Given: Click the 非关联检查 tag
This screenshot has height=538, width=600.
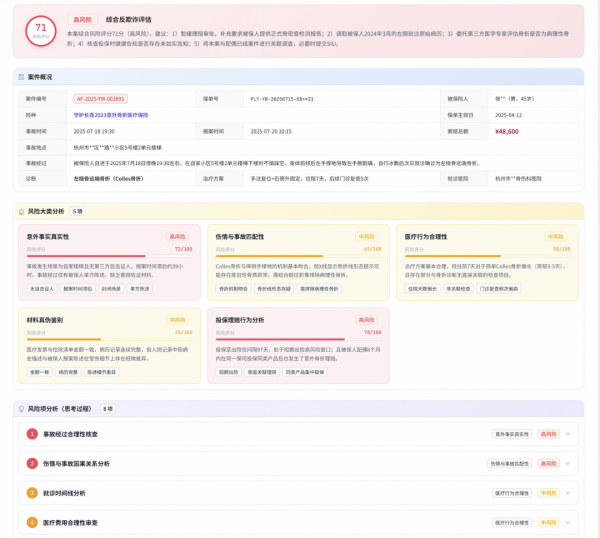Looking at the screenshot, I should [458, 289].
